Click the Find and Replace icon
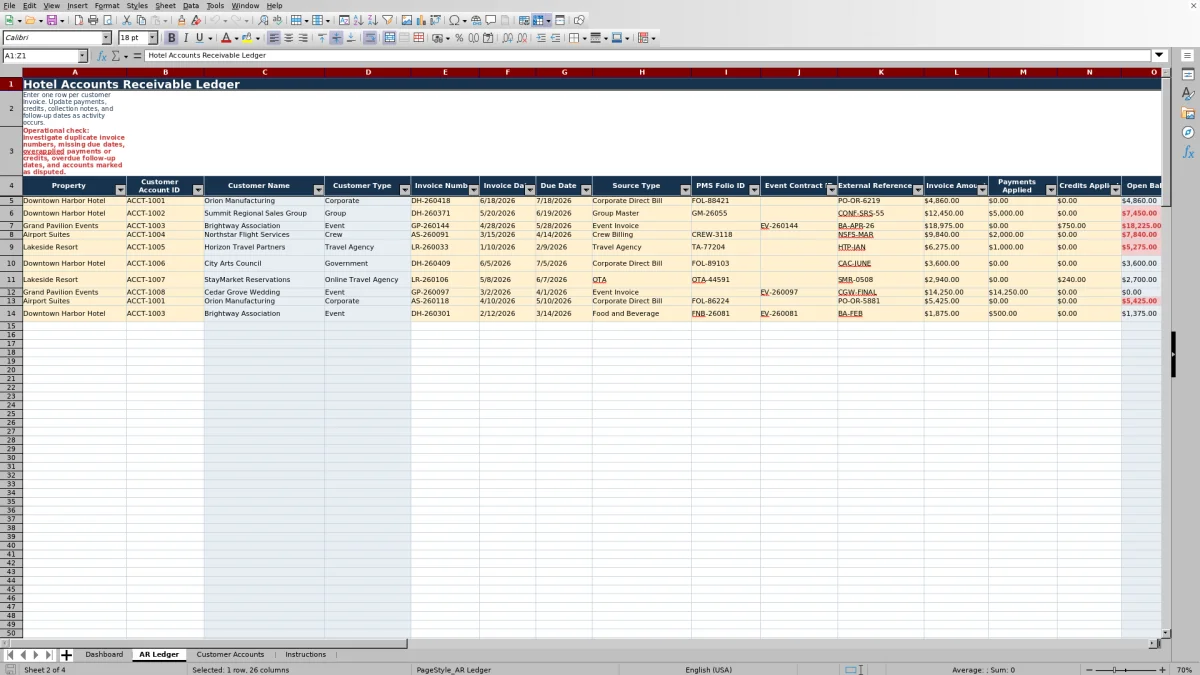This screenshot has height=675, width=1200. pyautogui.click(x=263, y=20)
